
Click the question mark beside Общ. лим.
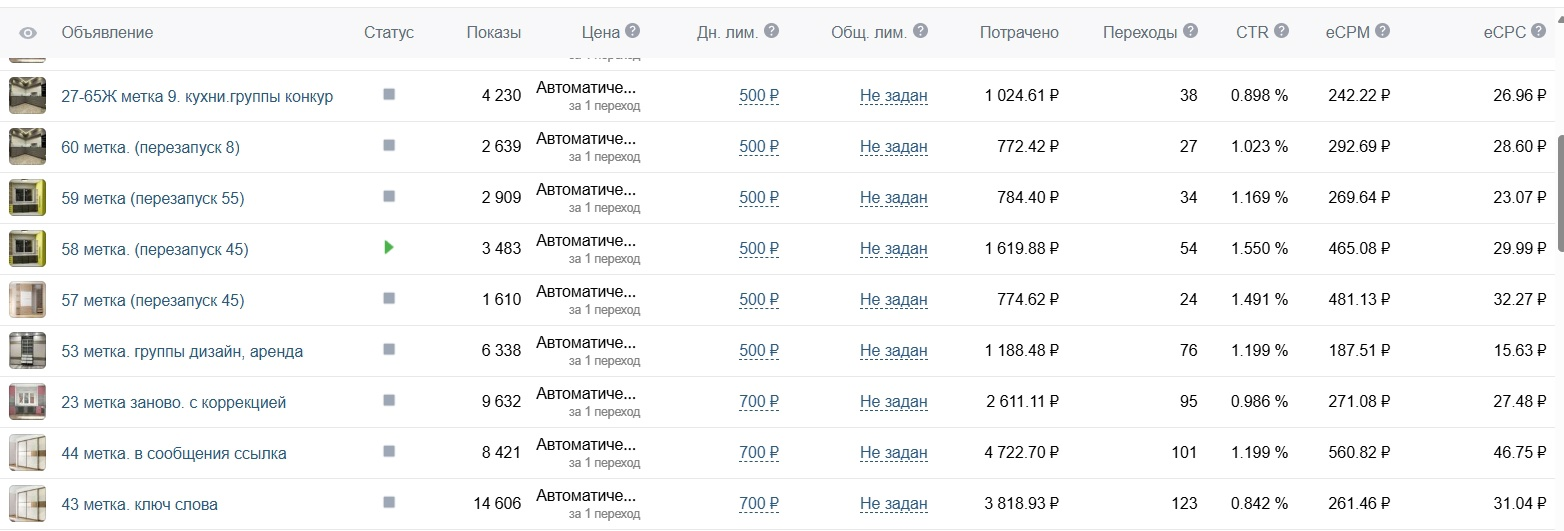pyautogui.click(x=920, y=31)
